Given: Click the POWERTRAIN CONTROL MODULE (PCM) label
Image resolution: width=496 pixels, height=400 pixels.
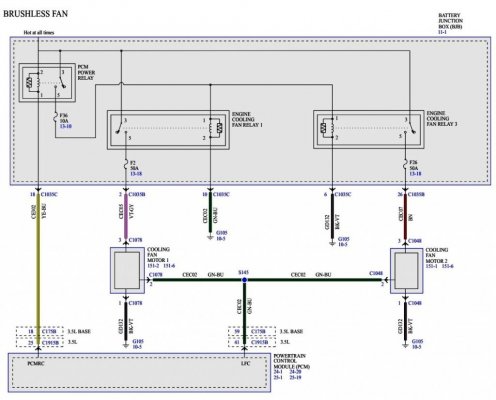Looking at the screenshot, I should [291, 361].
